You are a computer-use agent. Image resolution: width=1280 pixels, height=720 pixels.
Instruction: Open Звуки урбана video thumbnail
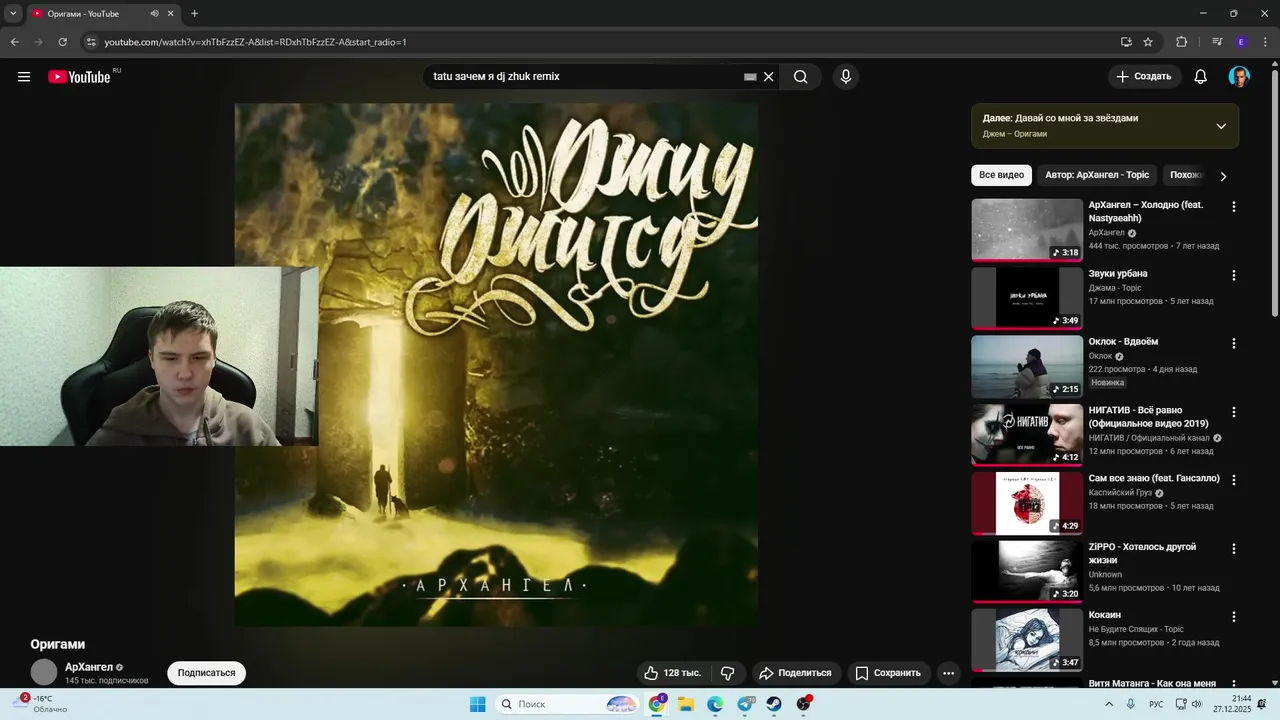click(x=1027, y=298)
